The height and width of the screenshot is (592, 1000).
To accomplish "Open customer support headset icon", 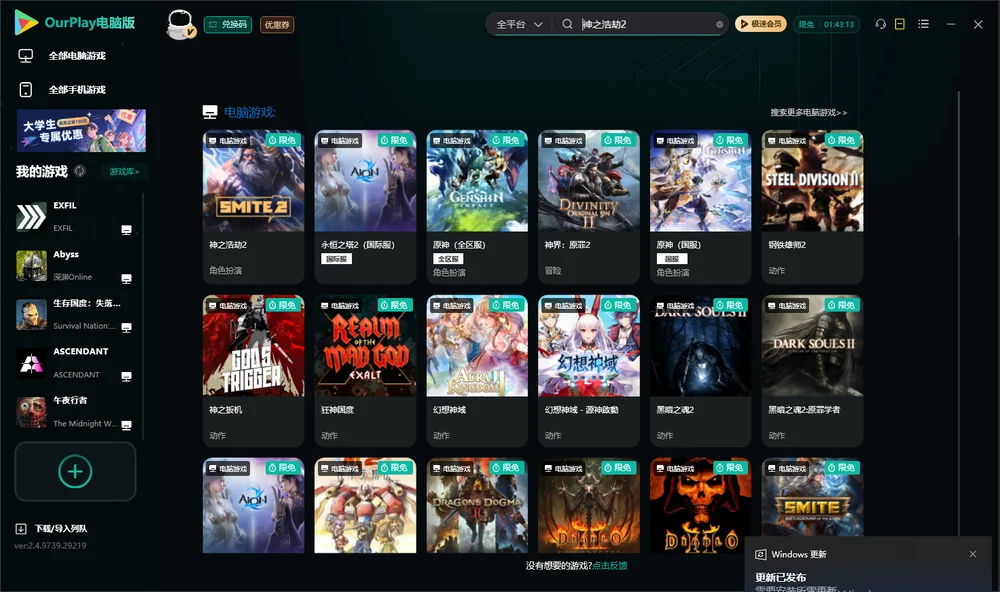I will click(881, 24).
